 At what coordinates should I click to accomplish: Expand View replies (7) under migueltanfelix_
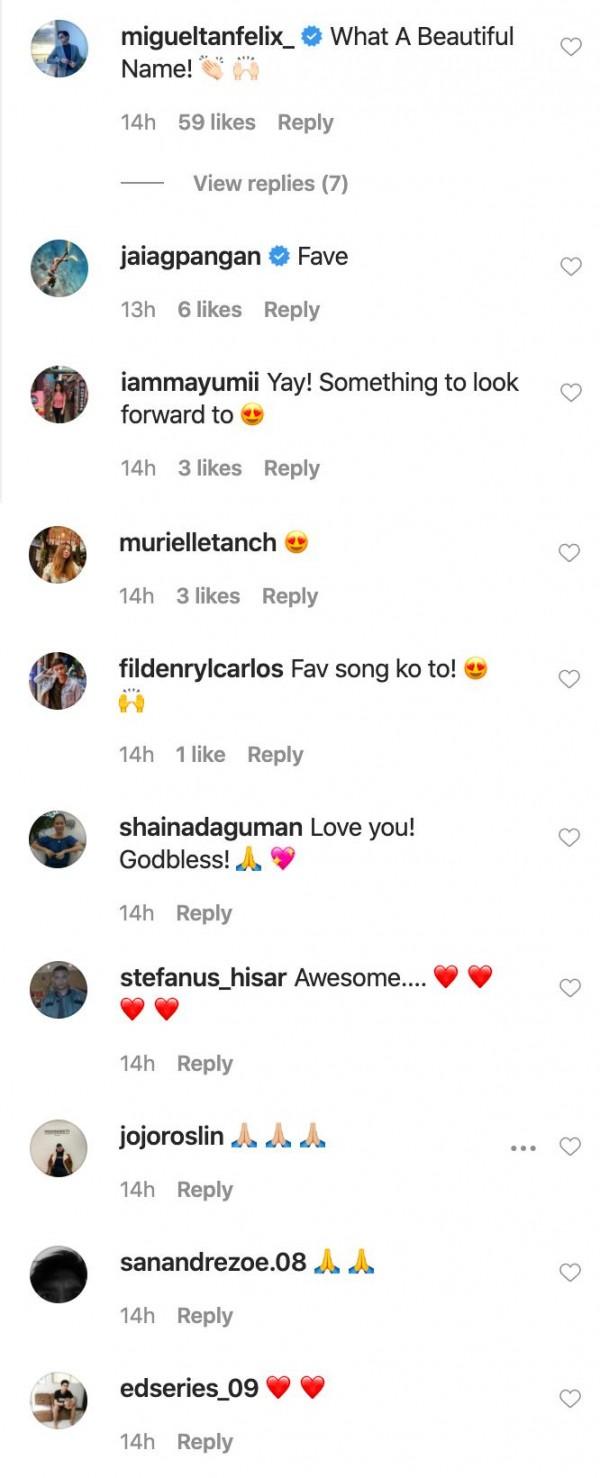[270, 183]
